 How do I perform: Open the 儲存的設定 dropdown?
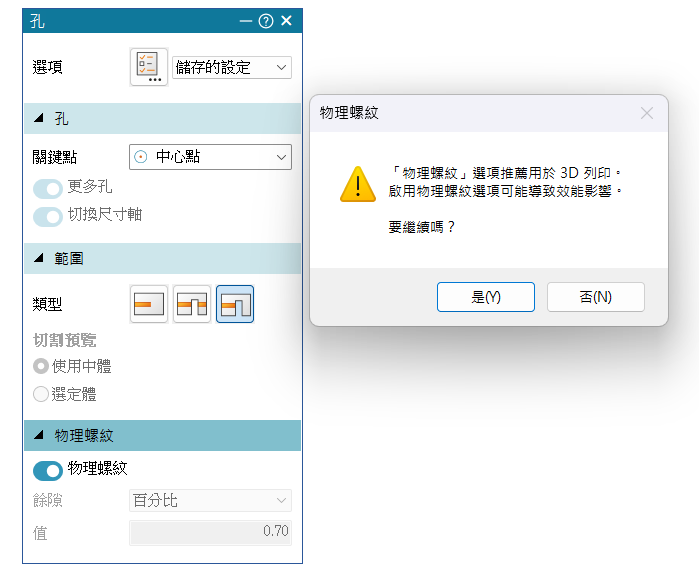(x=232, y=67)
